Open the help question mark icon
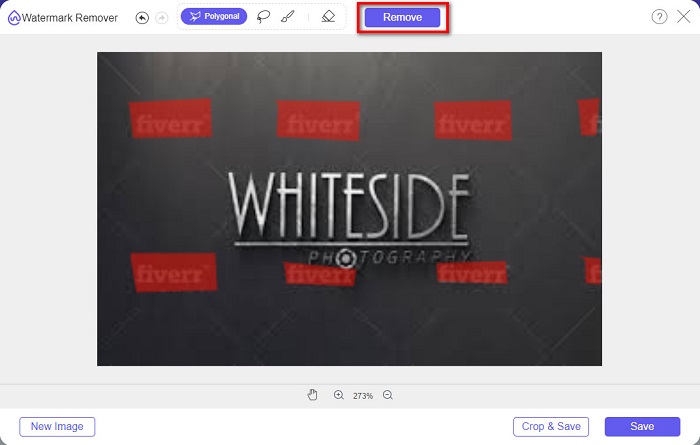This screenshot has height=445, width=700. pos(659,17)
